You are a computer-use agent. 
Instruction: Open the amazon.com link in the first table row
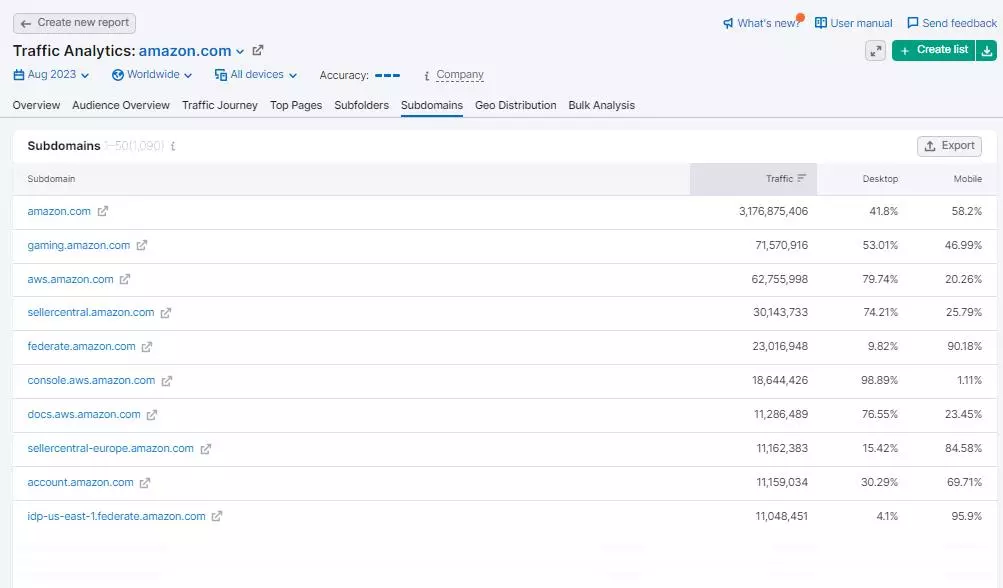[59, 211]
